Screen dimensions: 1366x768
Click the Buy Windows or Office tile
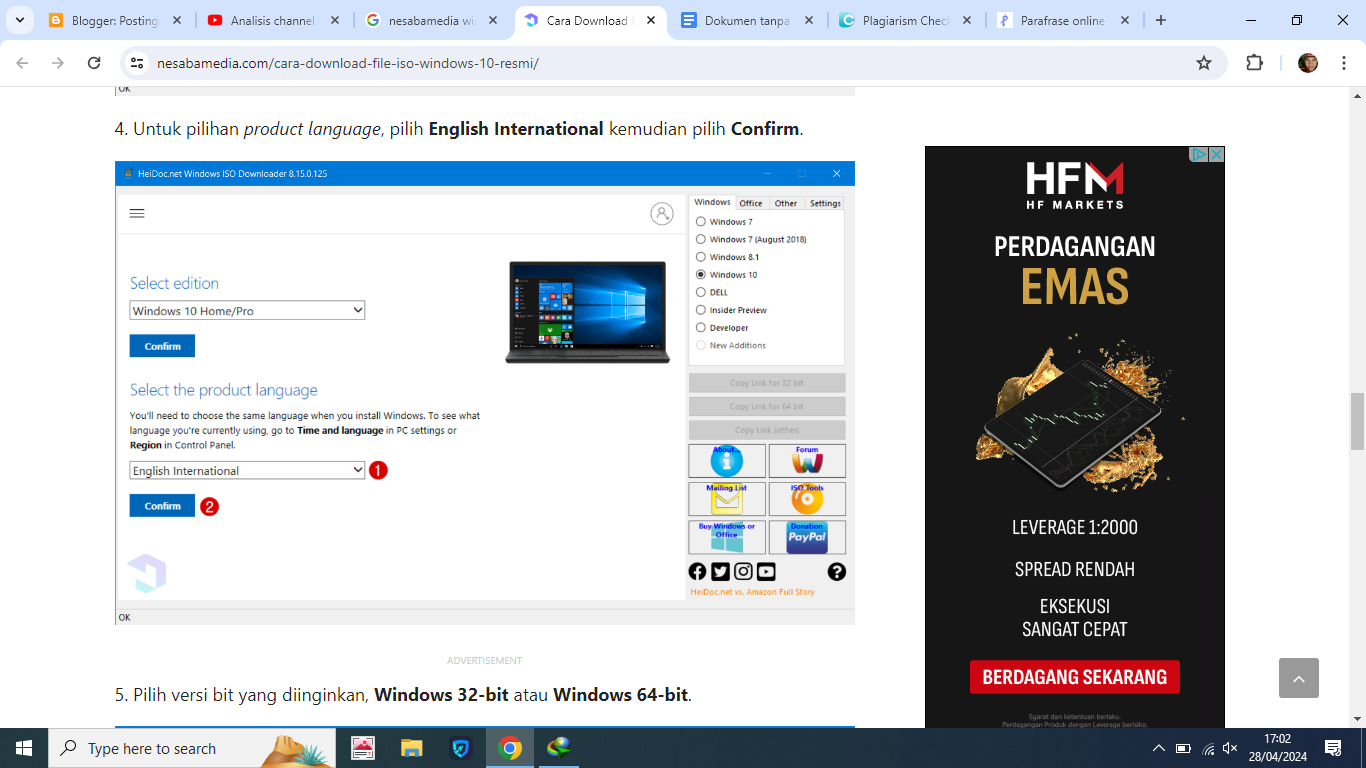click(x=727, y=537)
